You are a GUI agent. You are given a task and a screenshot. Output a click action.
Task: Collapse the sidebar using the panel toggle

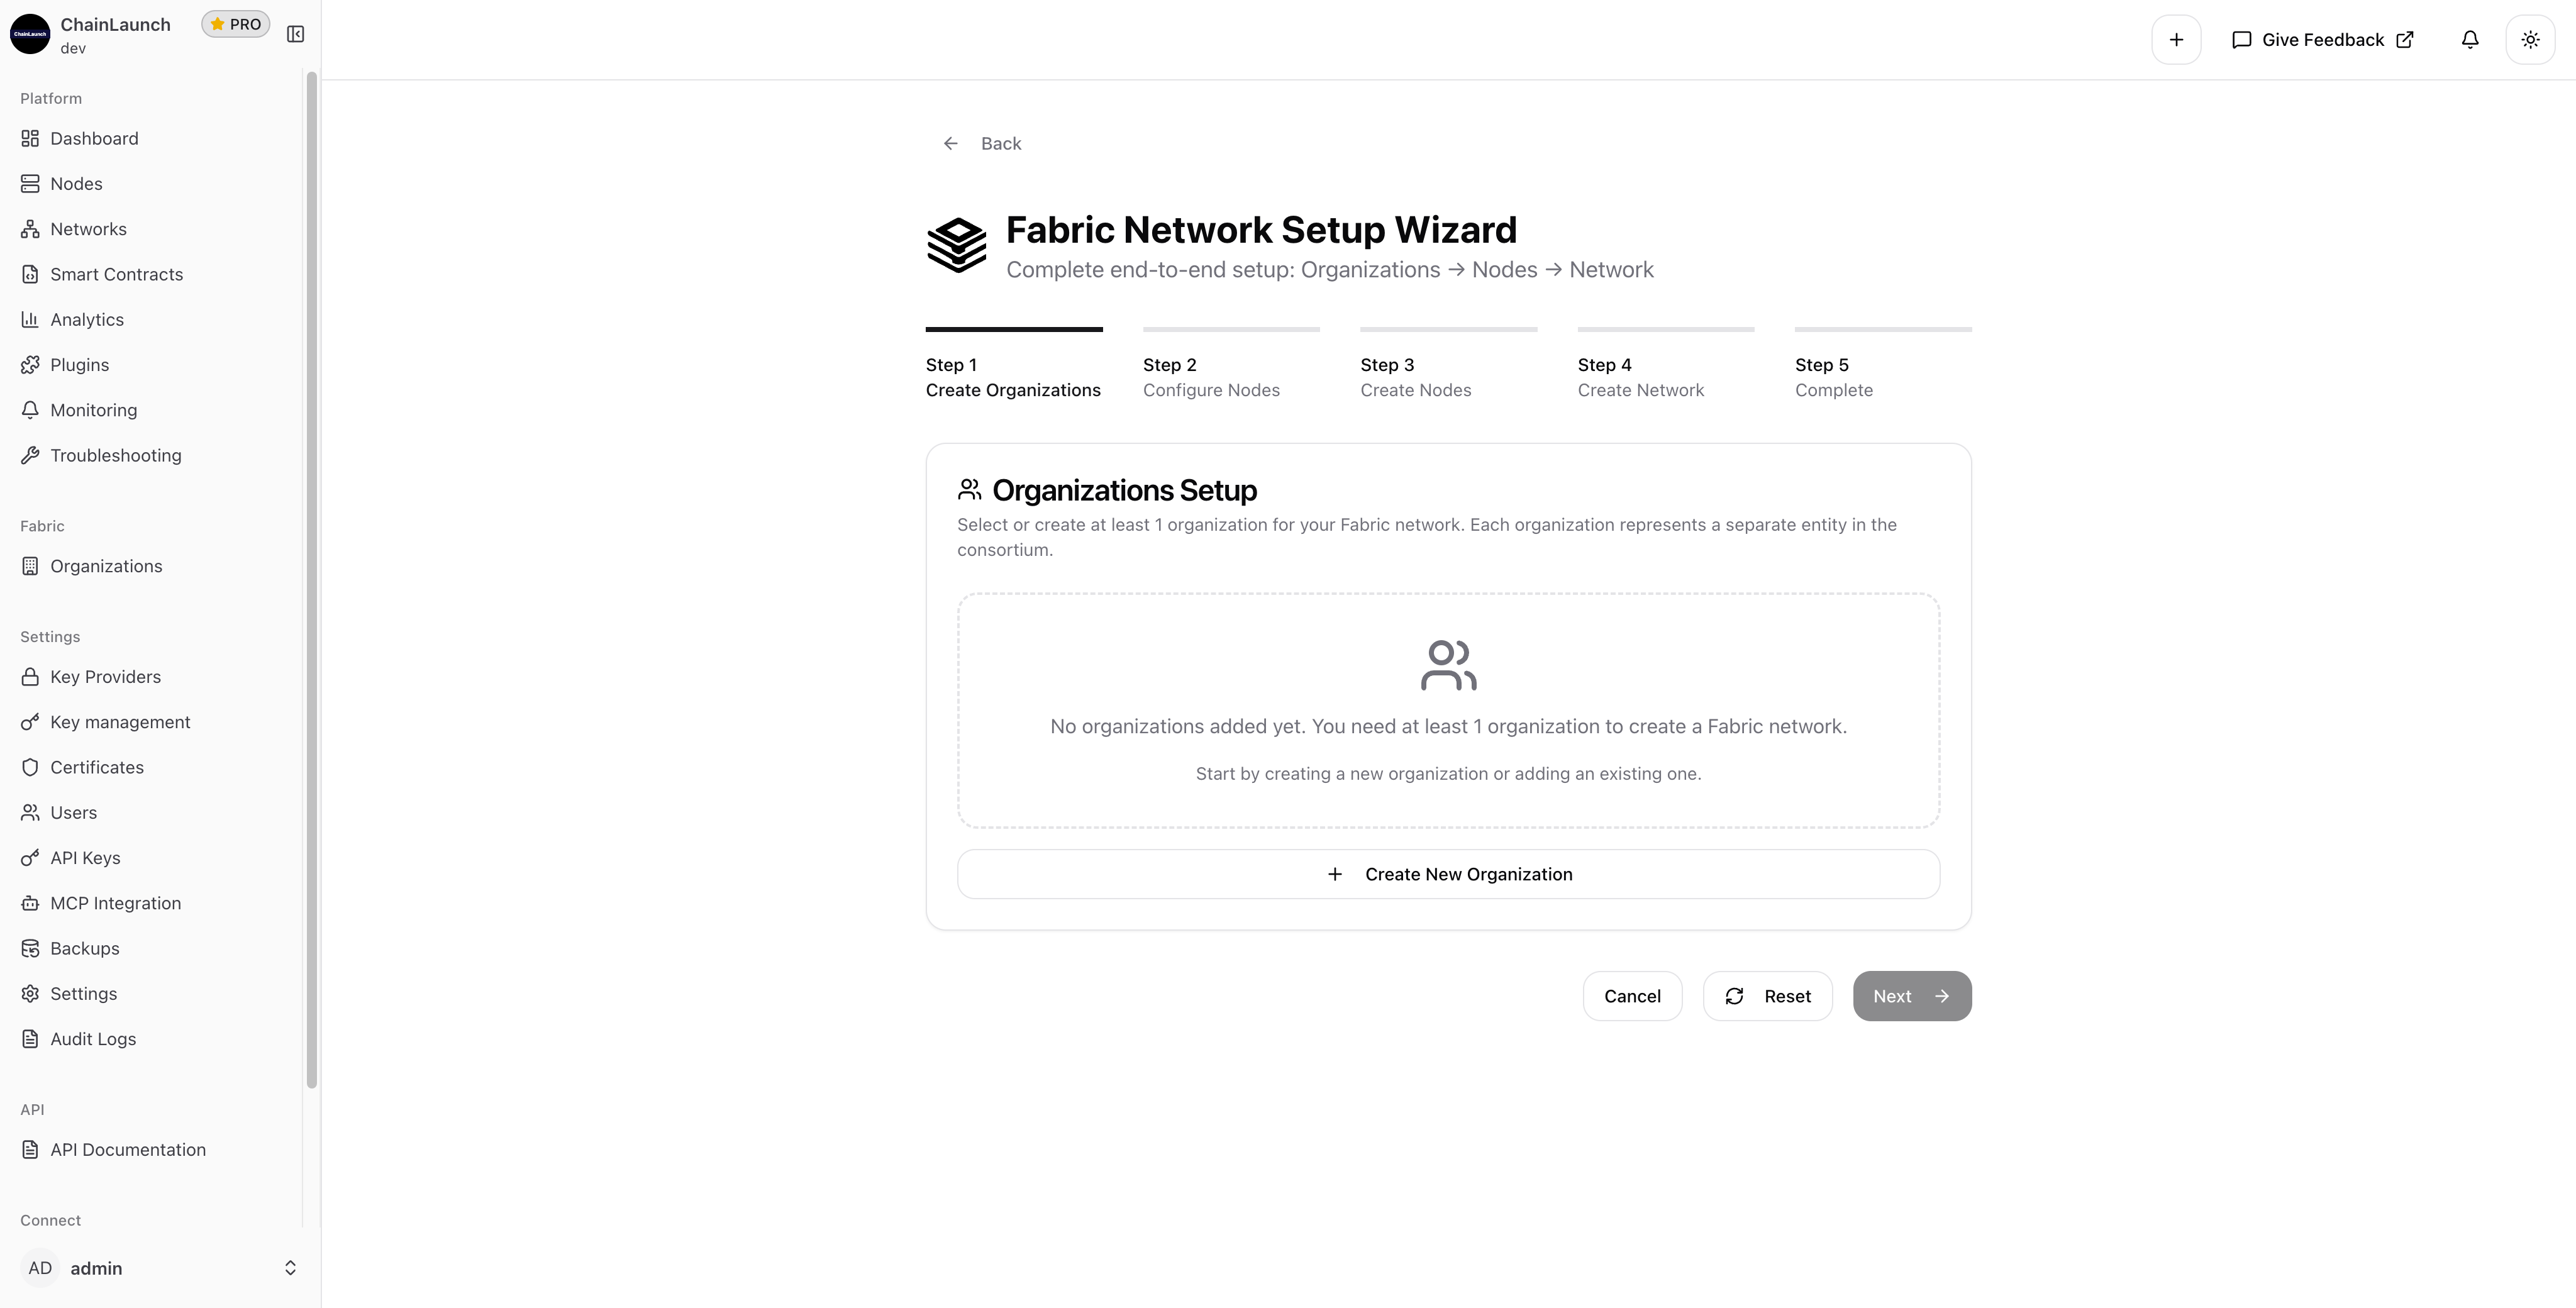[x=296, y=33]
